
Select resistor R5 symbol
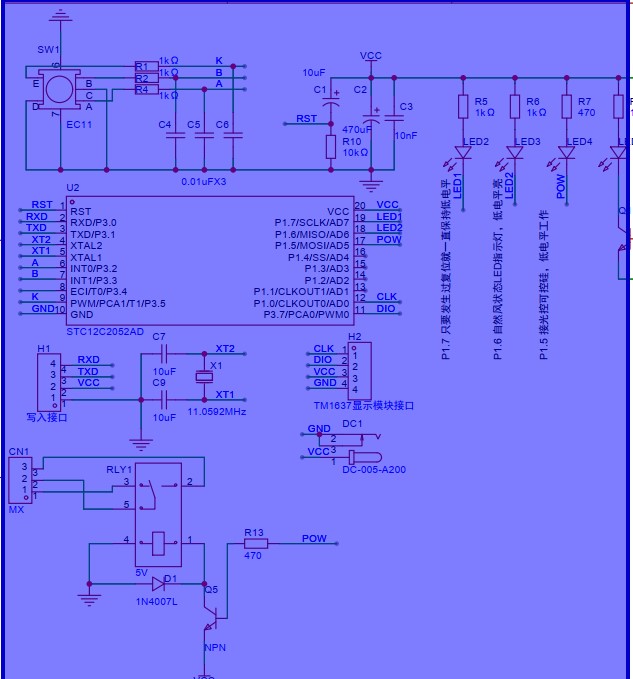click(x=463, y=107)
